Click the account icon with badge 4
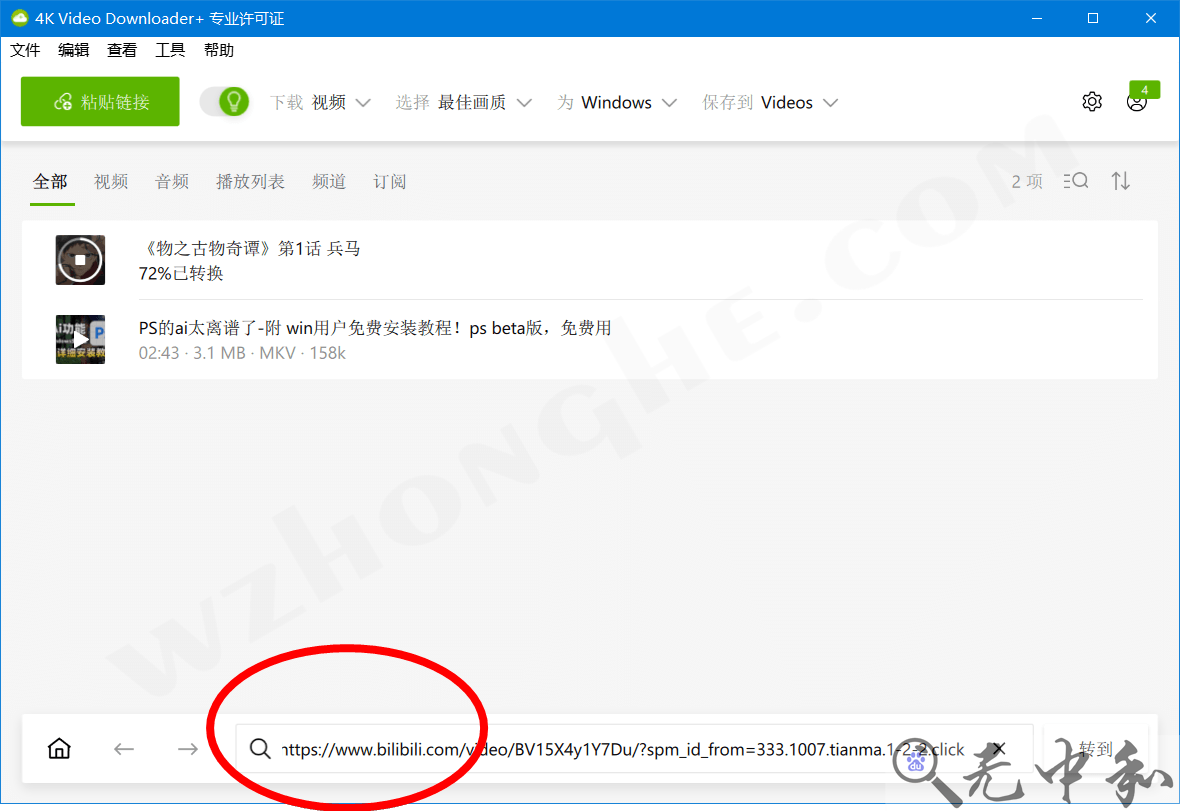 (1136, 101)
